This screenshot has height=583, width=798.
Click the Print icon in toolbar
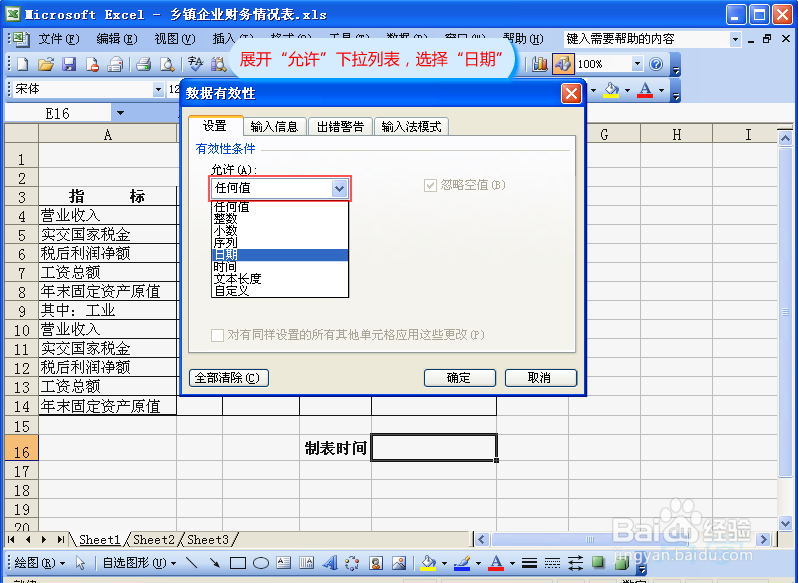pyautogui.click(x=144, y=64)
